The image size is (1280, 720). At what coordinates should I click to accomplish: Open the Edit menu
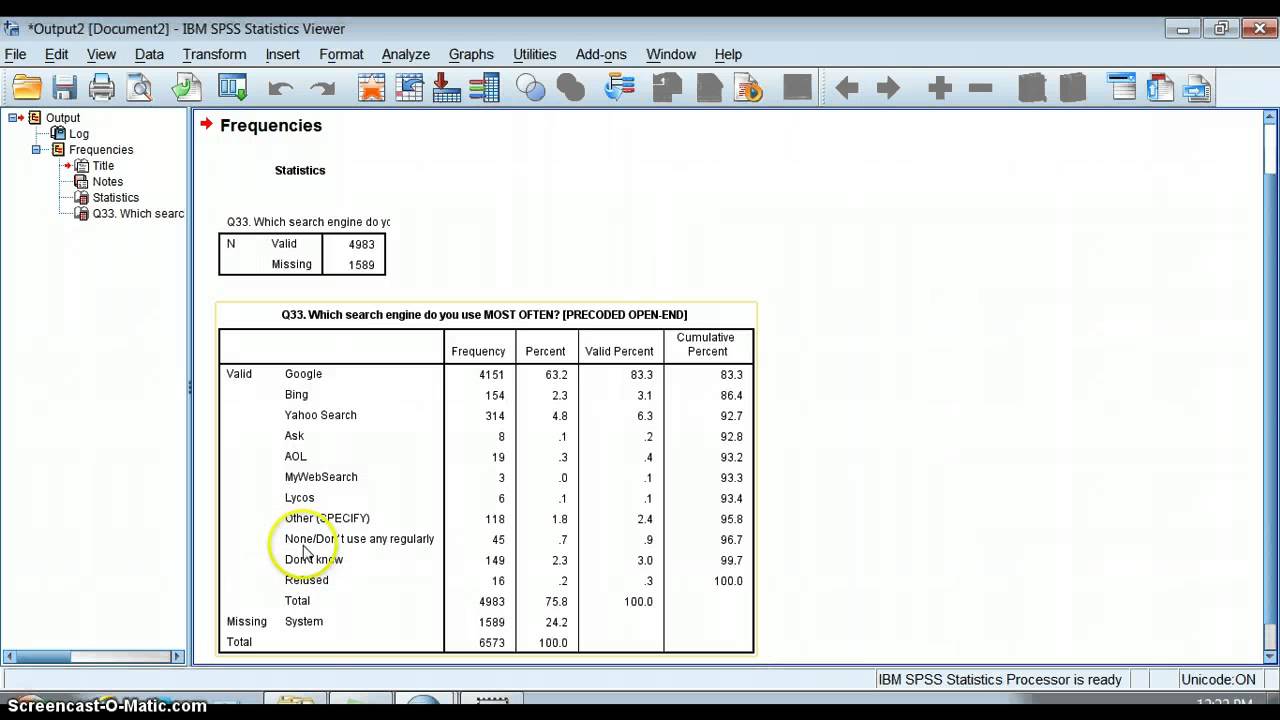56,54
